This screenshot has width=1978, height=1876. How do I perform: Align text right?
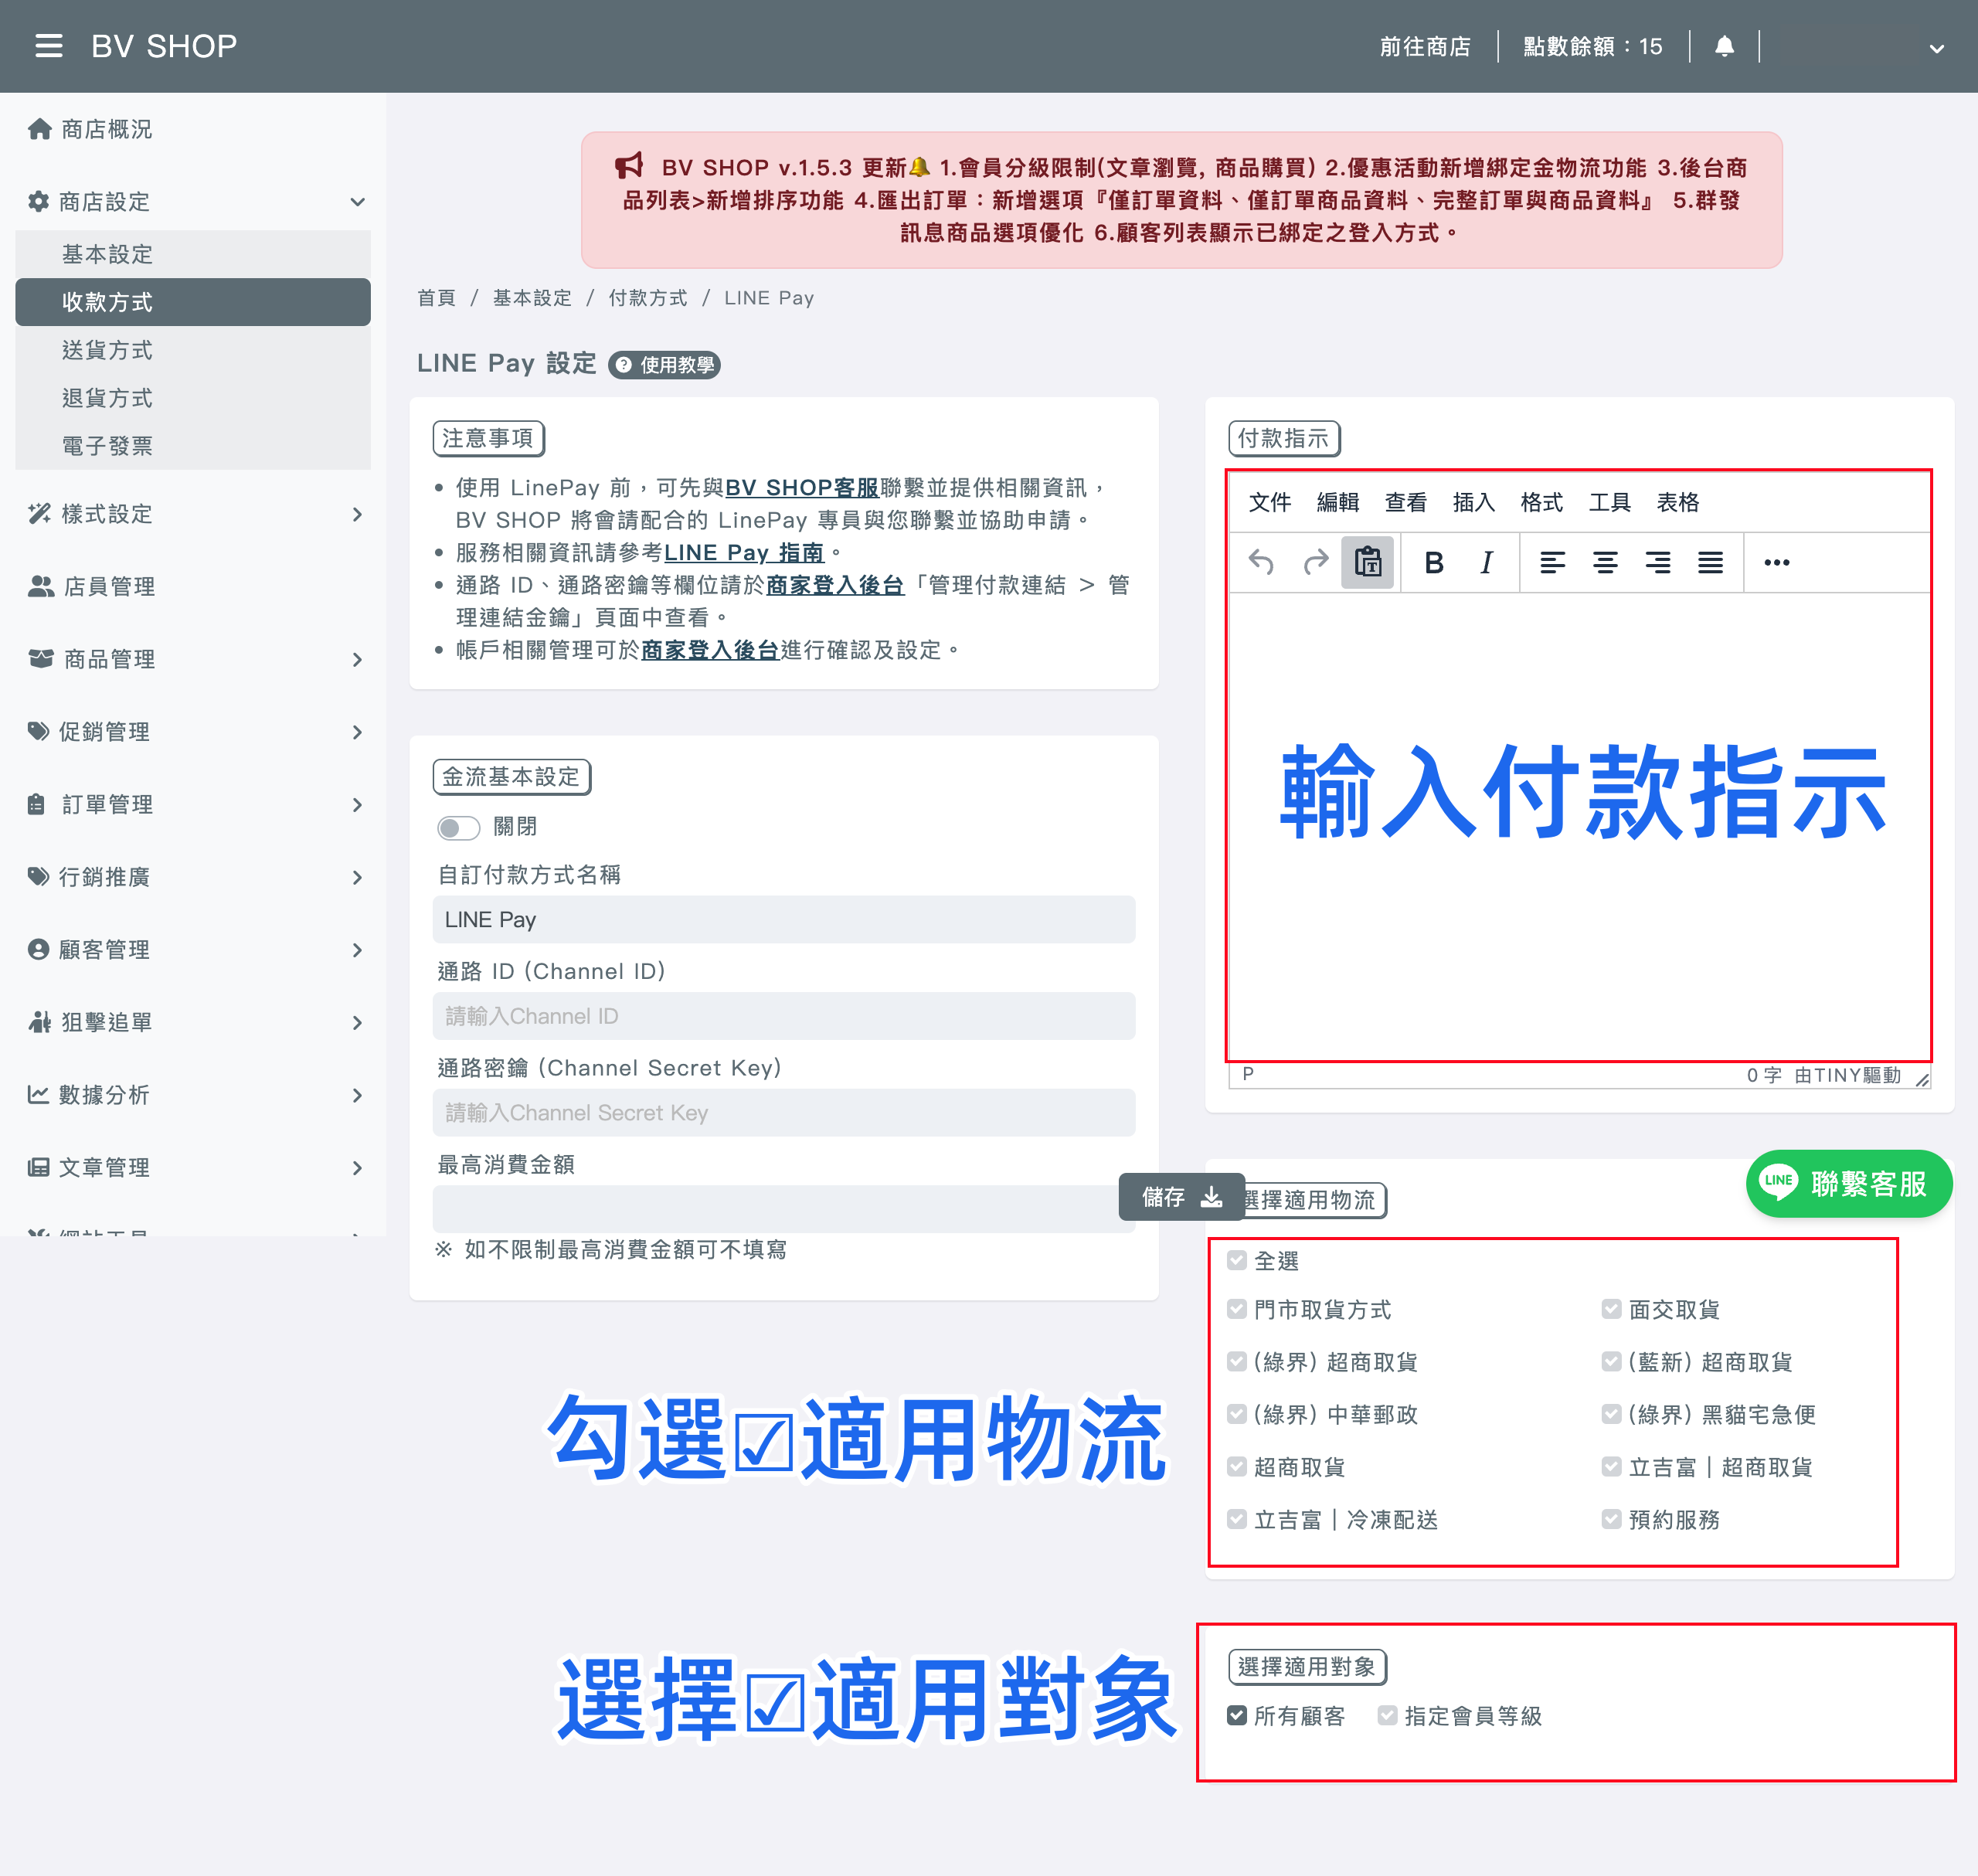click(1658, 562)
